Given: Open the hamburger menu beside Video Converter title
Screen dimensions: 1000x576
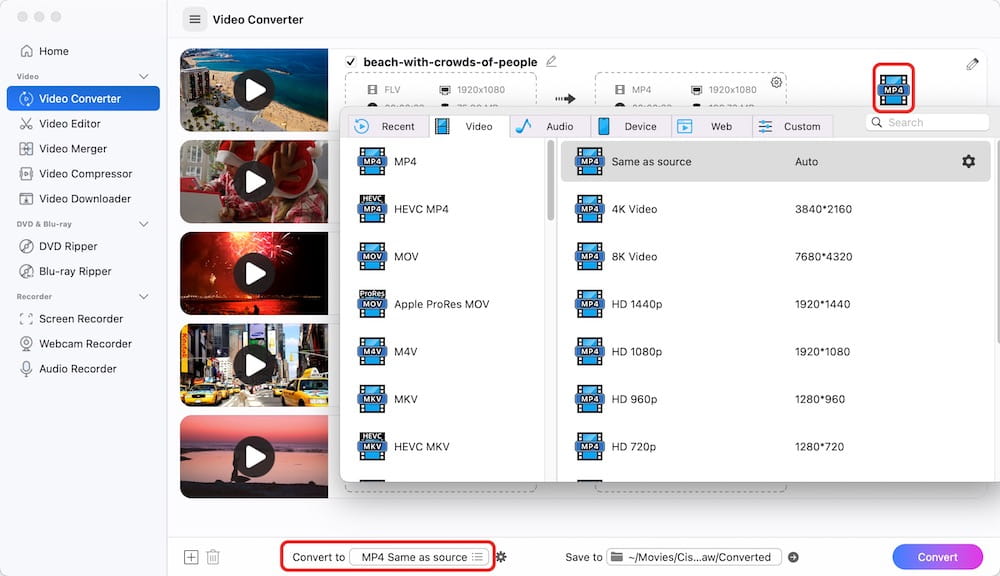Looking at the screenshot, I should coord(195,19).
